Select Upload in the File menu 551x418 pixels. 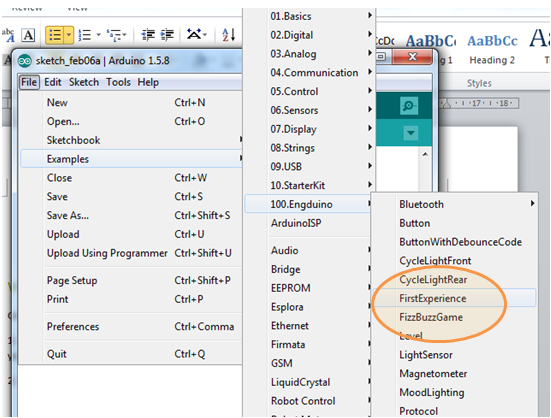[131, 234]
